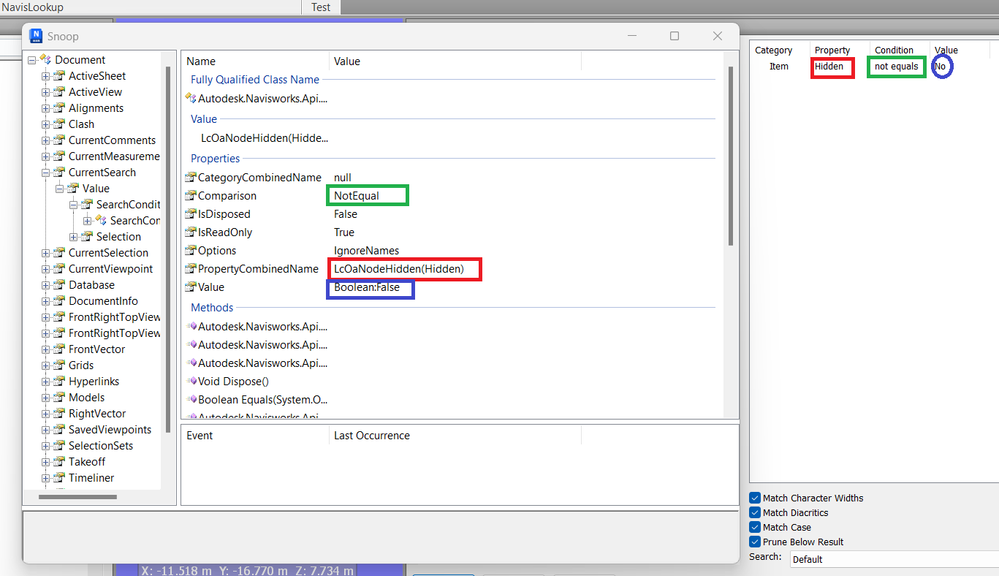
Task: Open the Search Default dropdown
Action: 894,559
